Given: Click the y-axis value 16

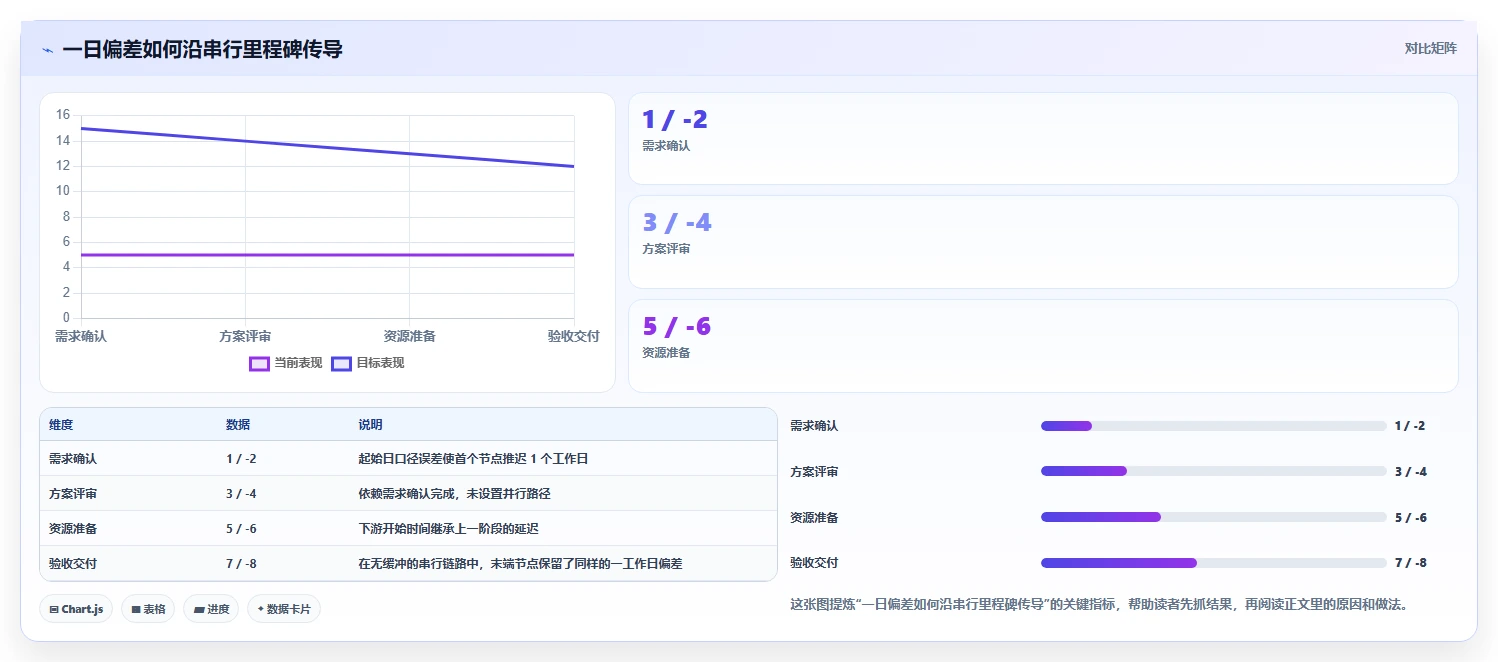Looking at the screenshot, I should pyautogui.click(x=63, y=115).
